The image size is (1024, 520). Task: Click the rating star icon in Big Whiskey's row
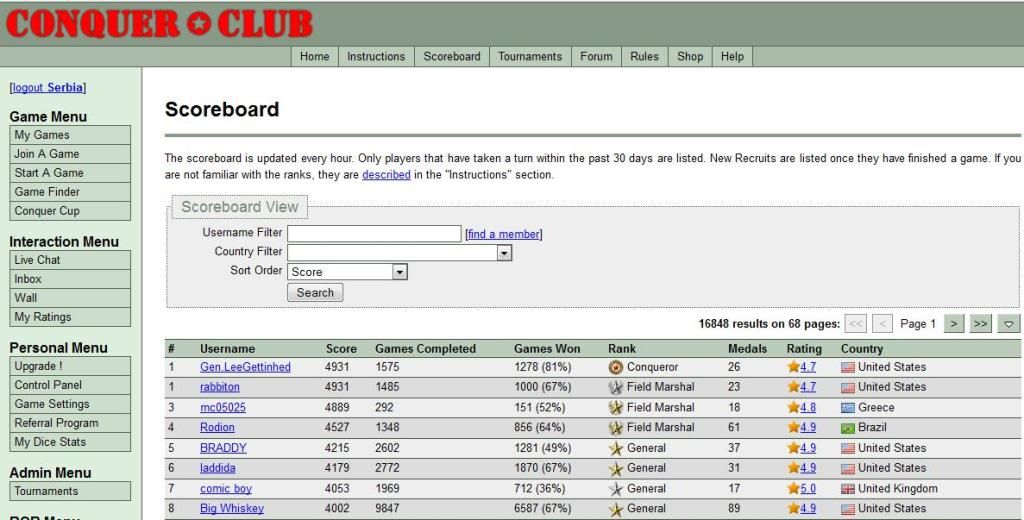pos(793,508)
